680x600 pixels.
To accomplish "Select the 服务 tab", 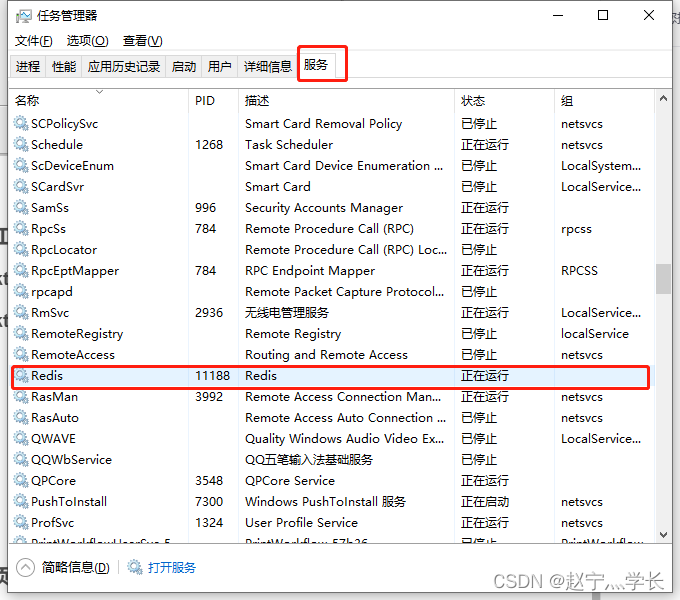I will [316, 65].
